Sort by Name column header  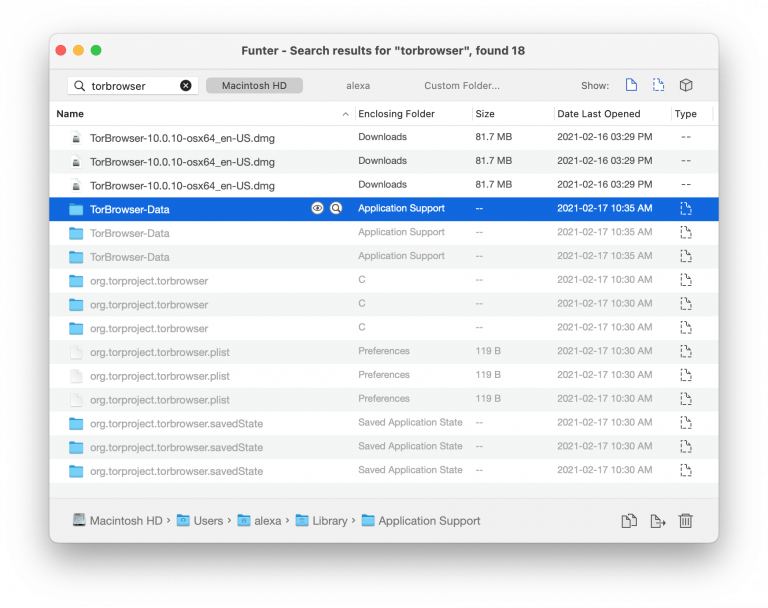[70, 114]
